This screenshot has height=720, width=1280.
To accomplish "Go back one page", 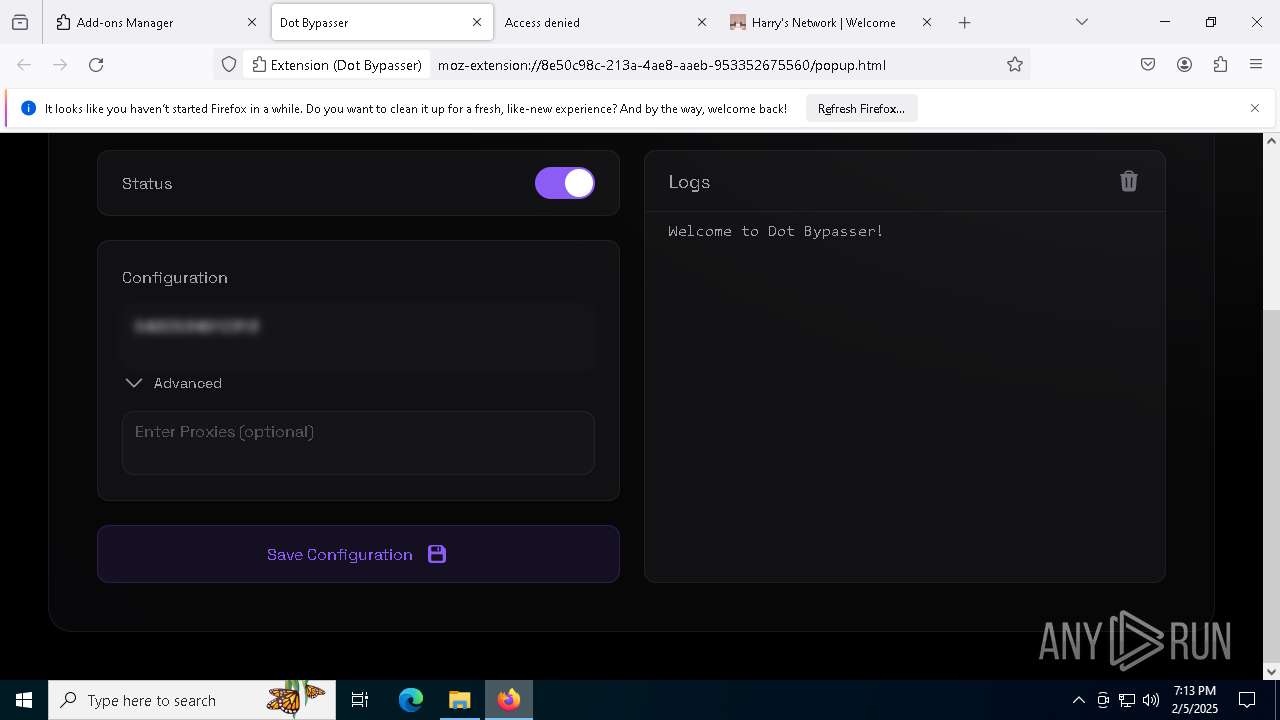I will tap(24, 65).
